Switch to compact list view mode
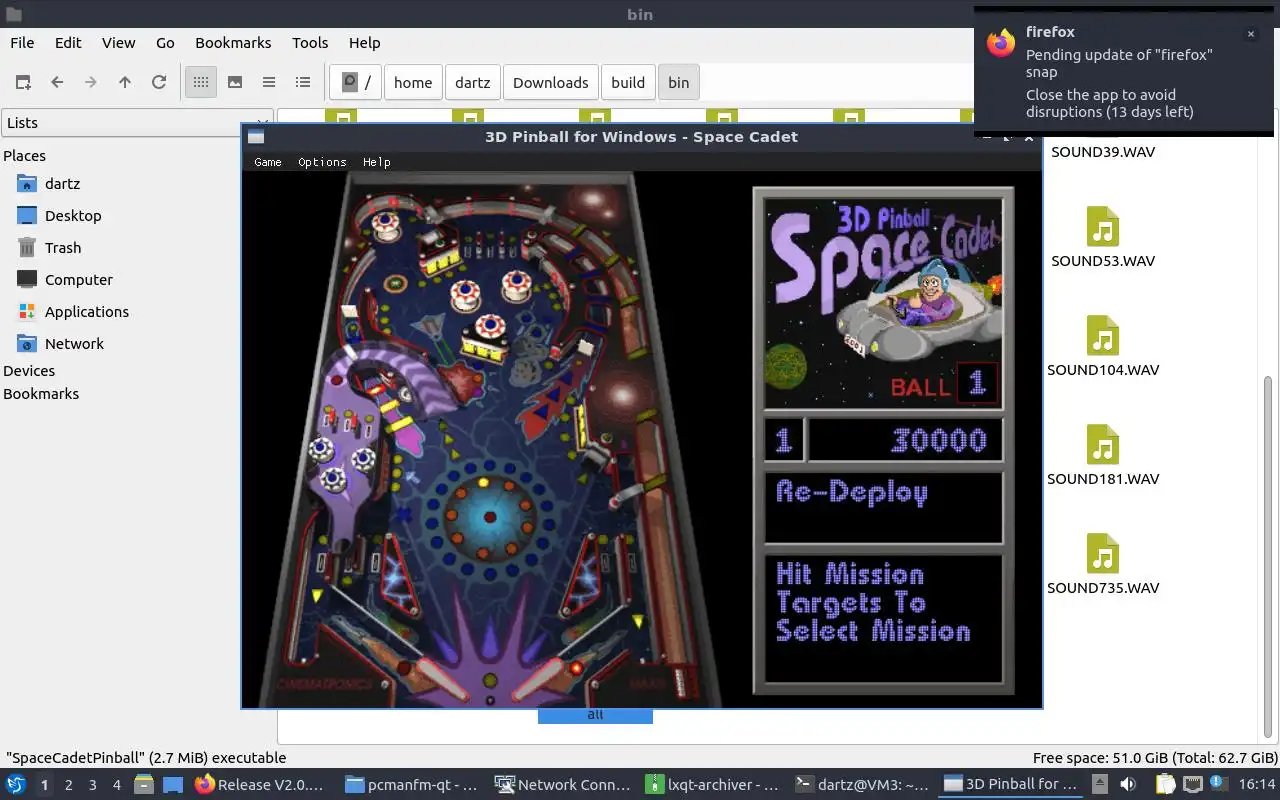The height and width of the screenshot is (800, 1280). 269,82
